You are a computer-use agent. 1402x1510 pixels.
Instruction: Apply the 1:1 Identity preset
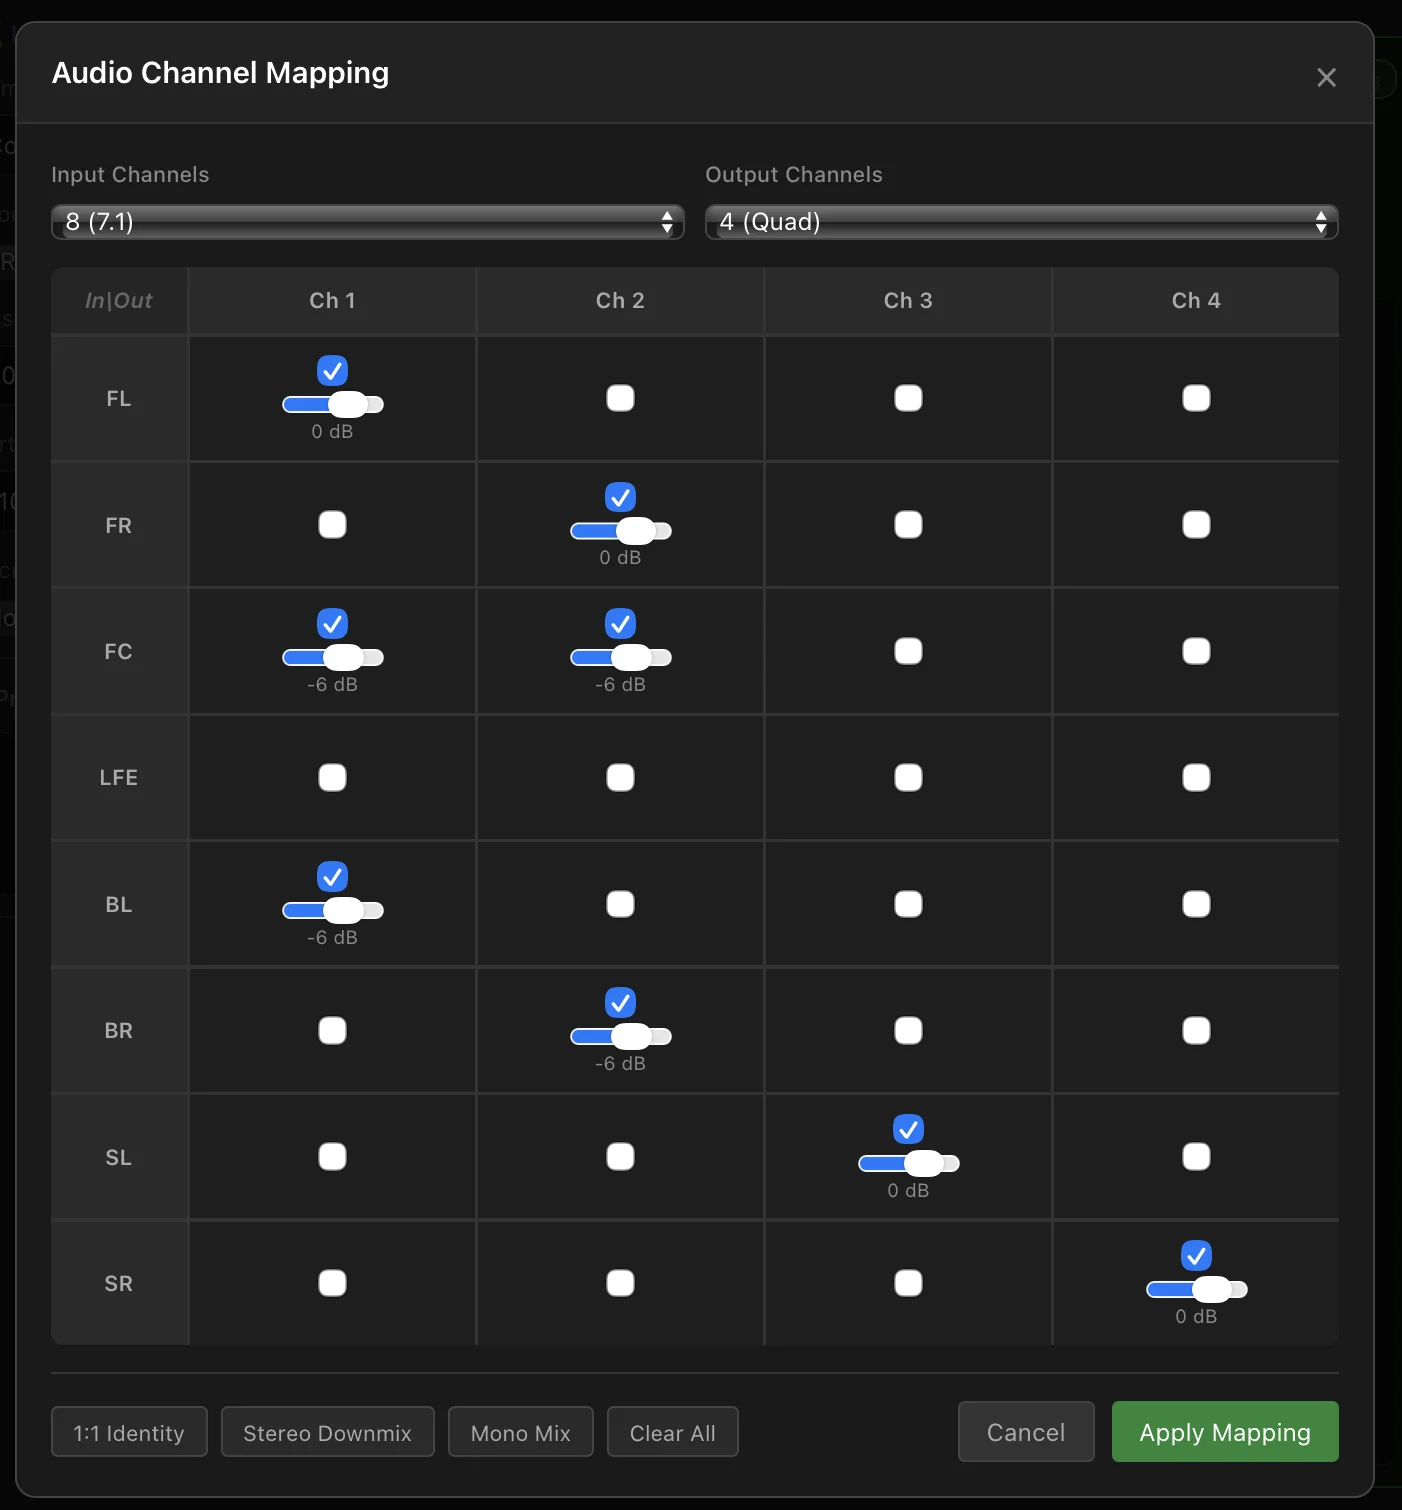coord(128,1431)
